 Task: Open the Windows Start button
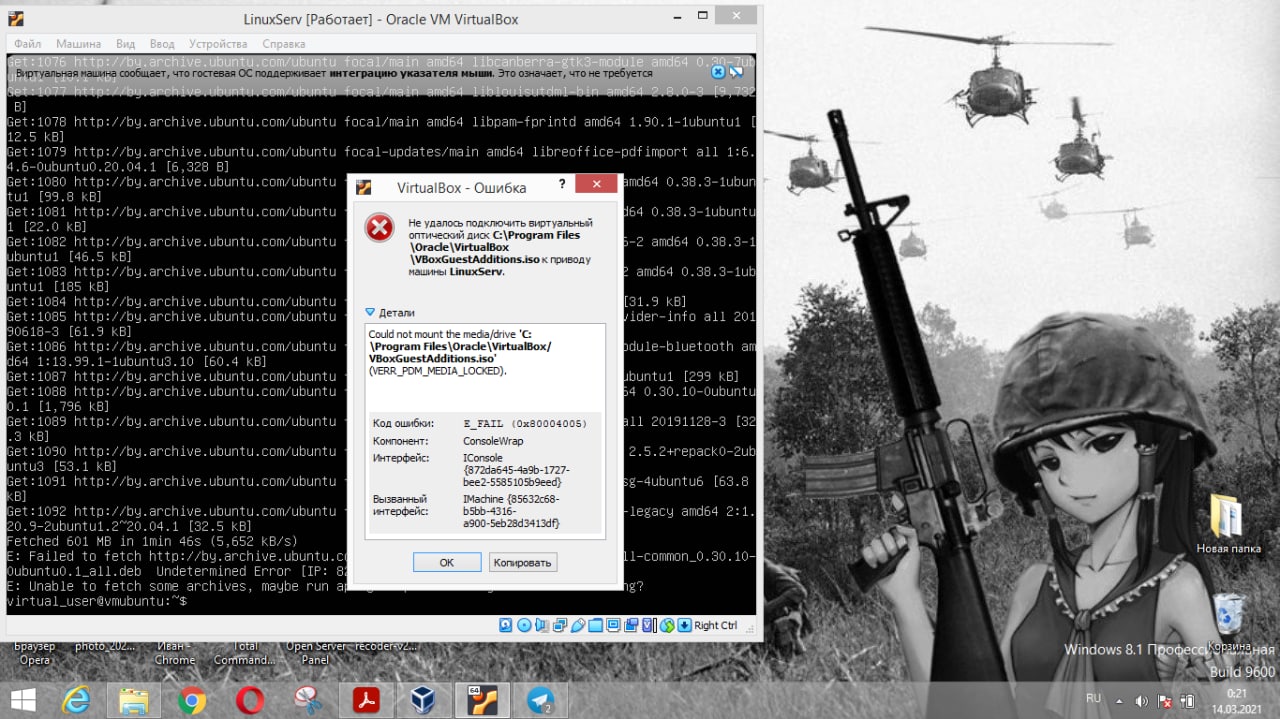click(22, 699)
